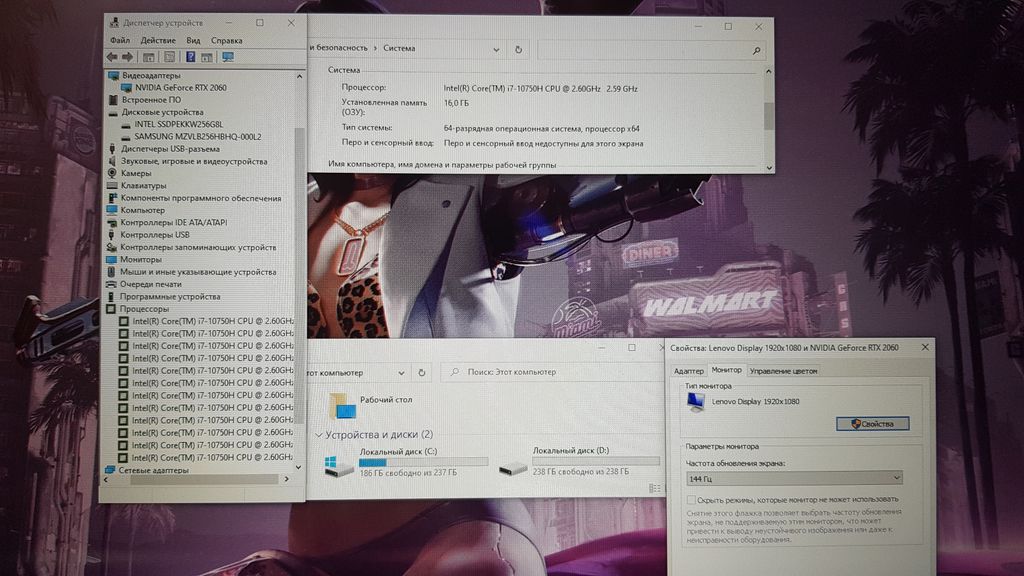Open the Explorer address bar history dropdown
The image size is (1024, 576).
(x=400, y=372)
